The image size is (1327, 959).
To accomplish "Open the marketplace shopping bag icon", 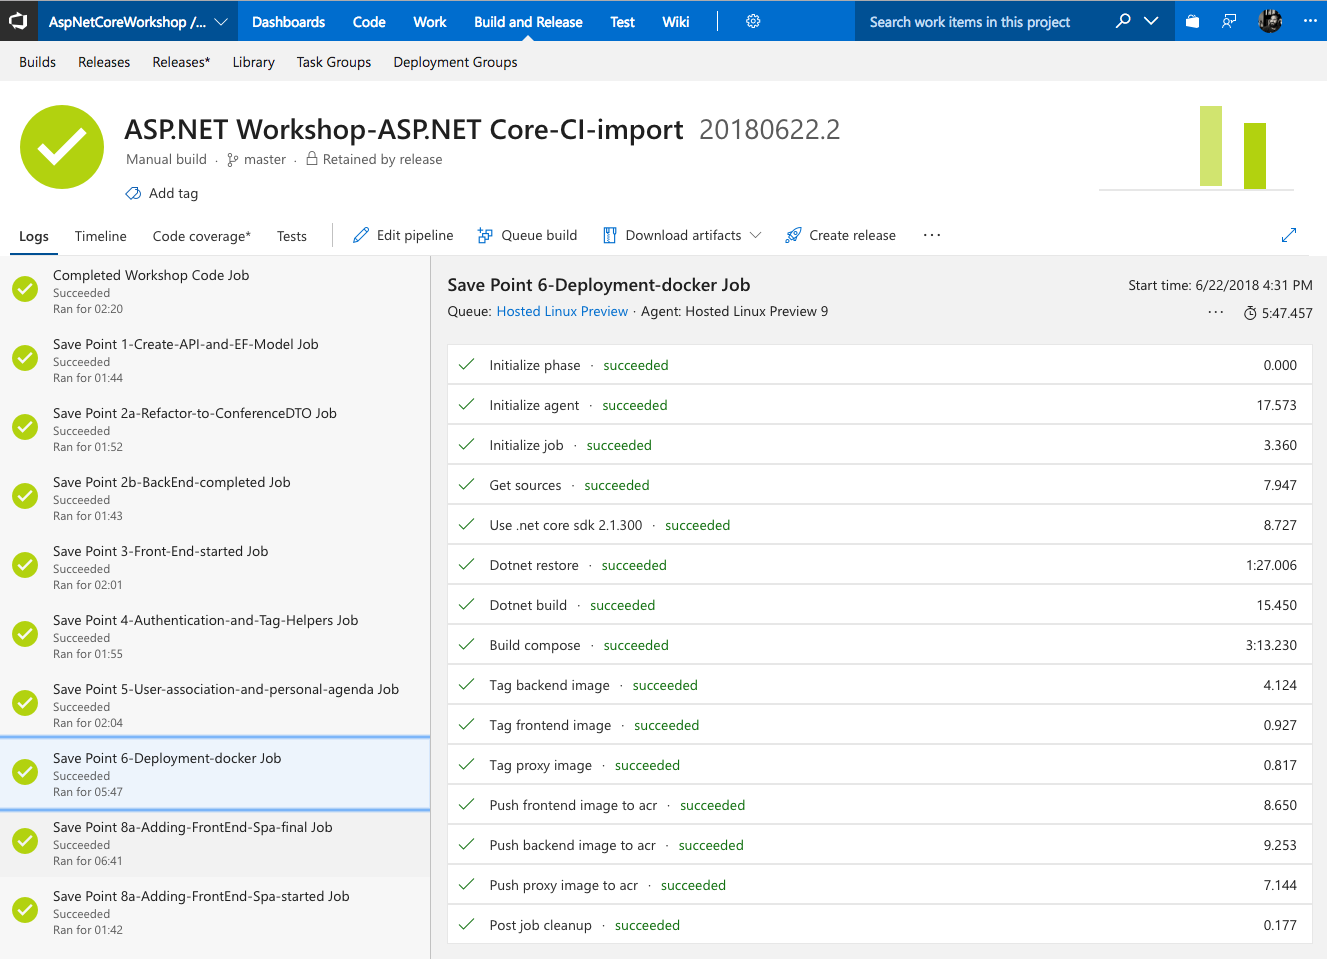I will [1192, 21].
